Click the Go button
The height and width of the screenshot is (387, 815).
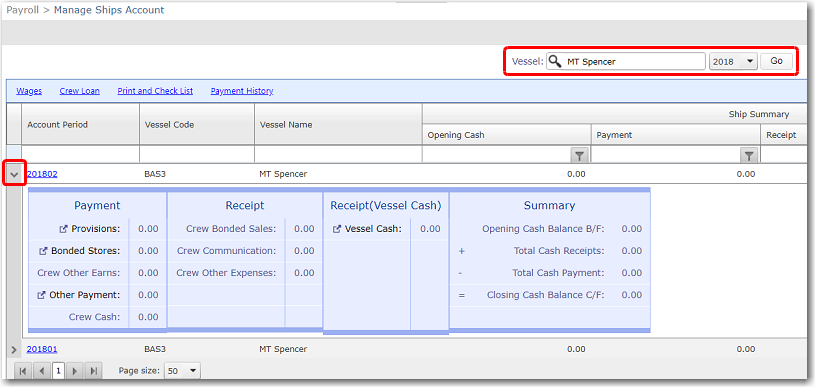pyautogui.click(x=777, y=61)
